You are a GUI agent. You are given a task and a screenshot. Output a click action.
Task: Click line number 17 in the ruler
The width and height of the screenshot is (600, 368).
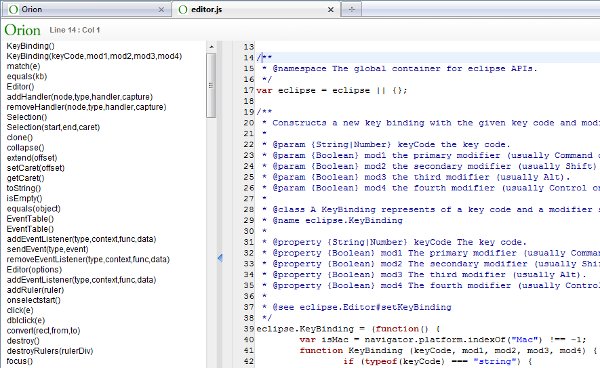click(x=249, y=90)
